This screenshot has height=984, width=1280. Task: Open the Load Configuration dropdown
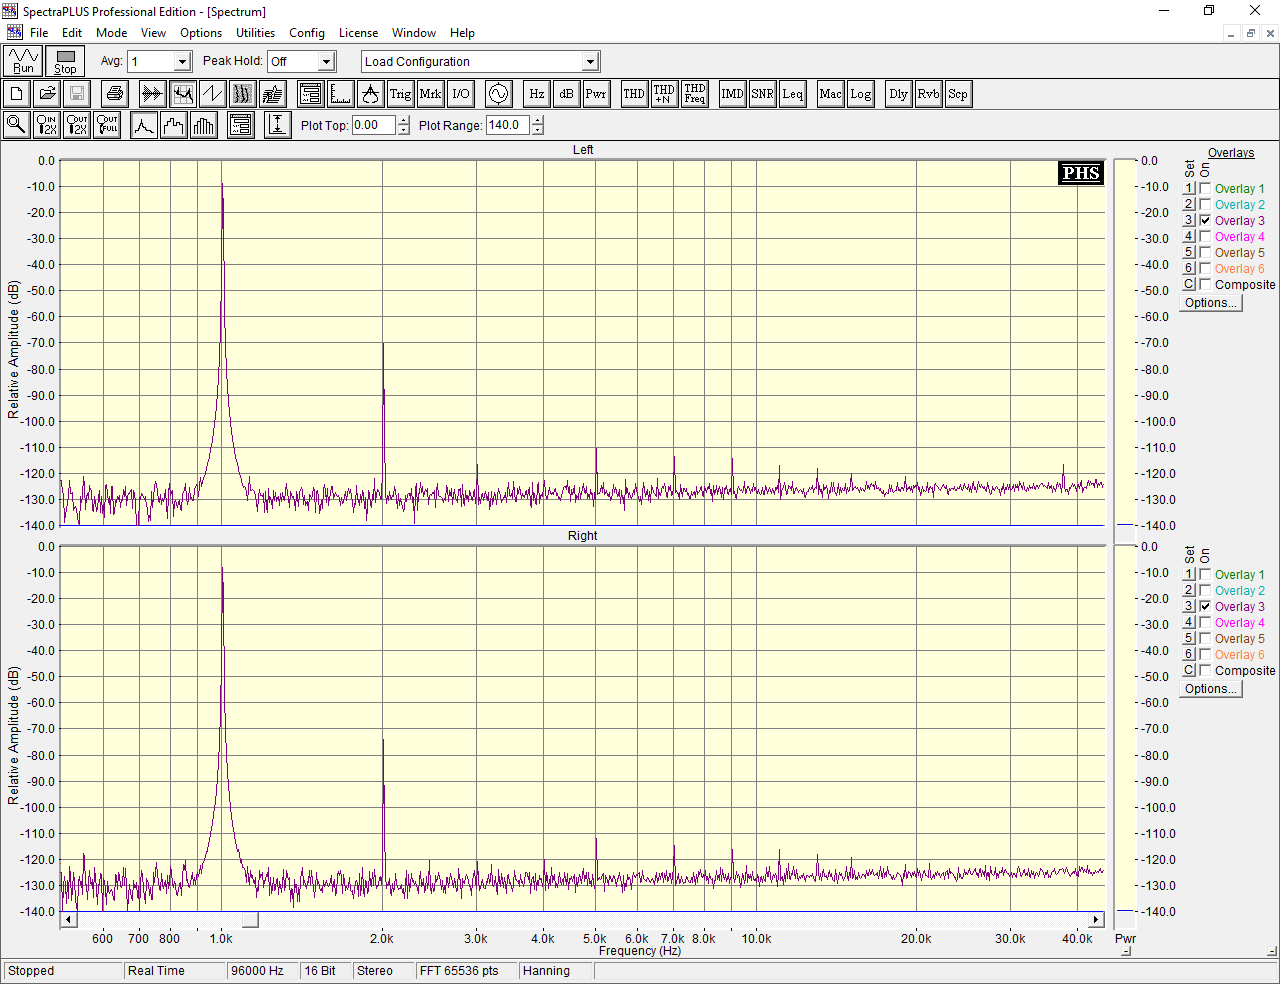(x=590, y=62)
